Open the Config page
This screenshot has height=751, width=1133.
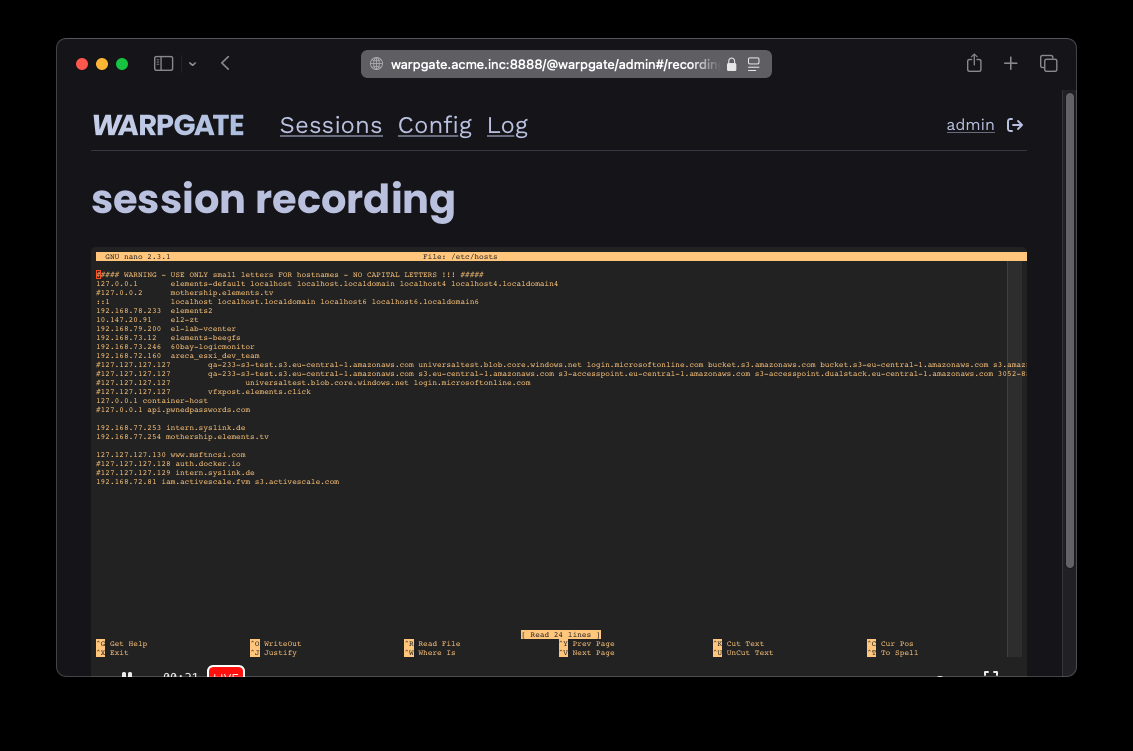tap(435, 126)
